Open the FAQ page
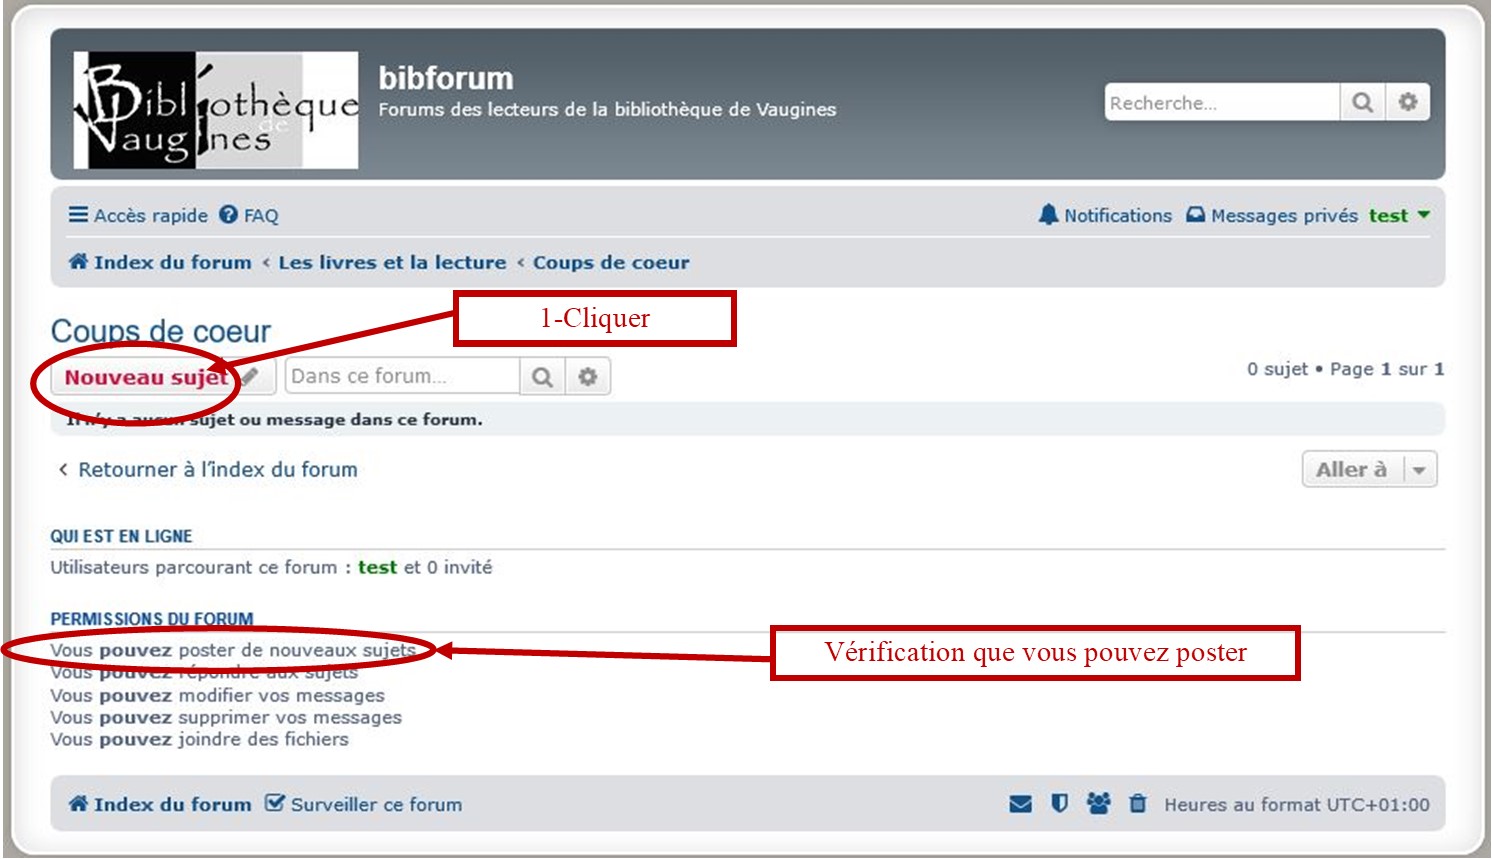Viewport: 1492px width, 859px height. point(249,215)
